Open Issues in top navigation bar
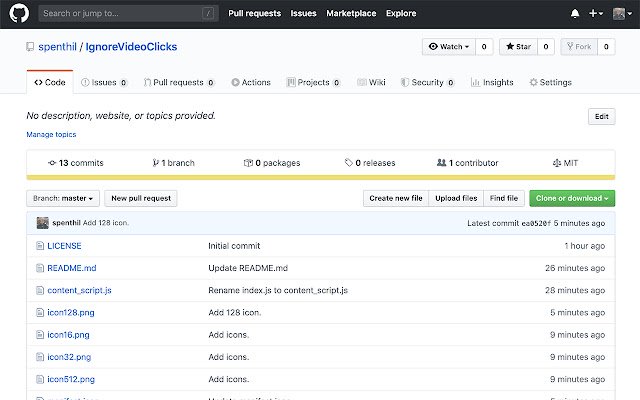 (x=303, y=13)
